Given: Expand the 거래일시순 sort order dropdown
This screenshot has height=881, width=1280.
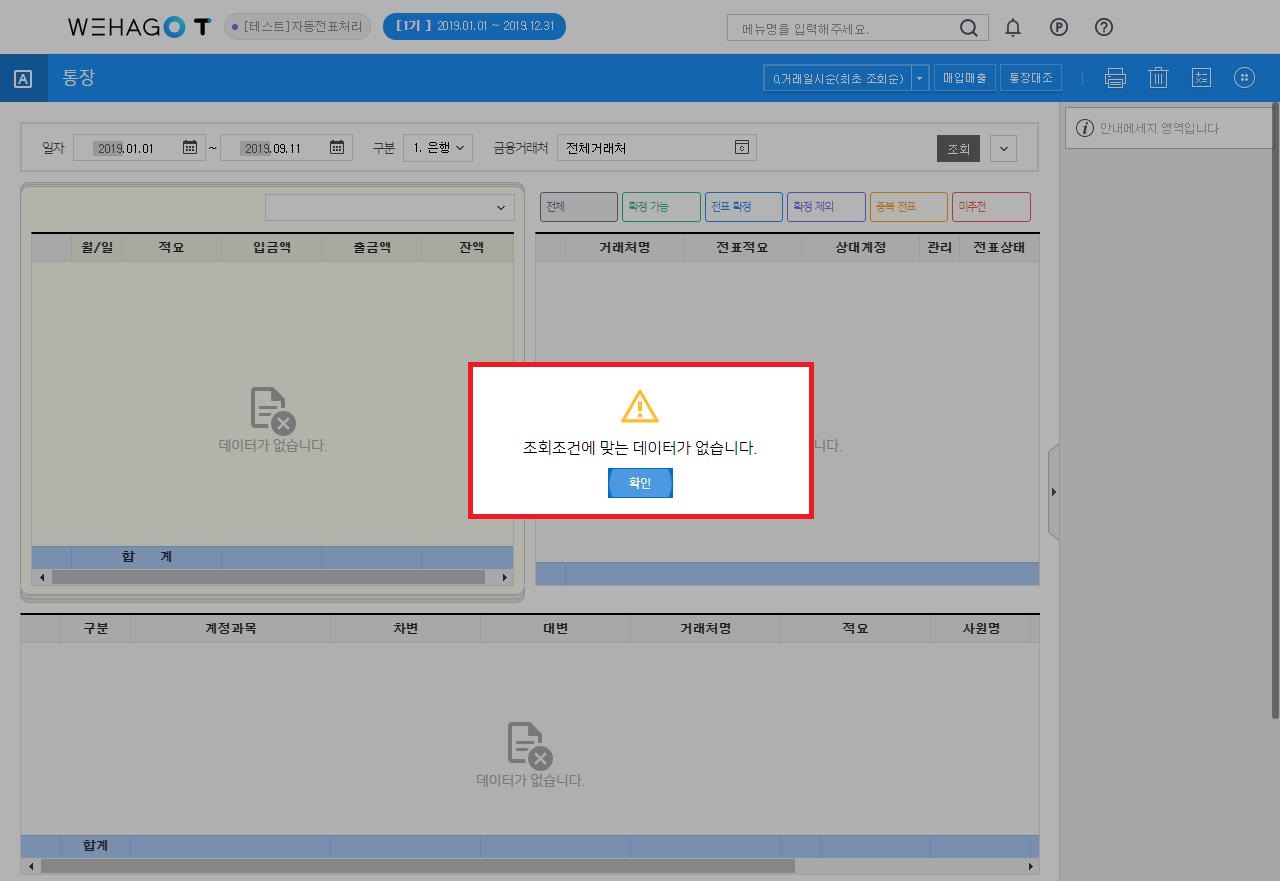Looking at the screenshot, I should coord(919,78).
